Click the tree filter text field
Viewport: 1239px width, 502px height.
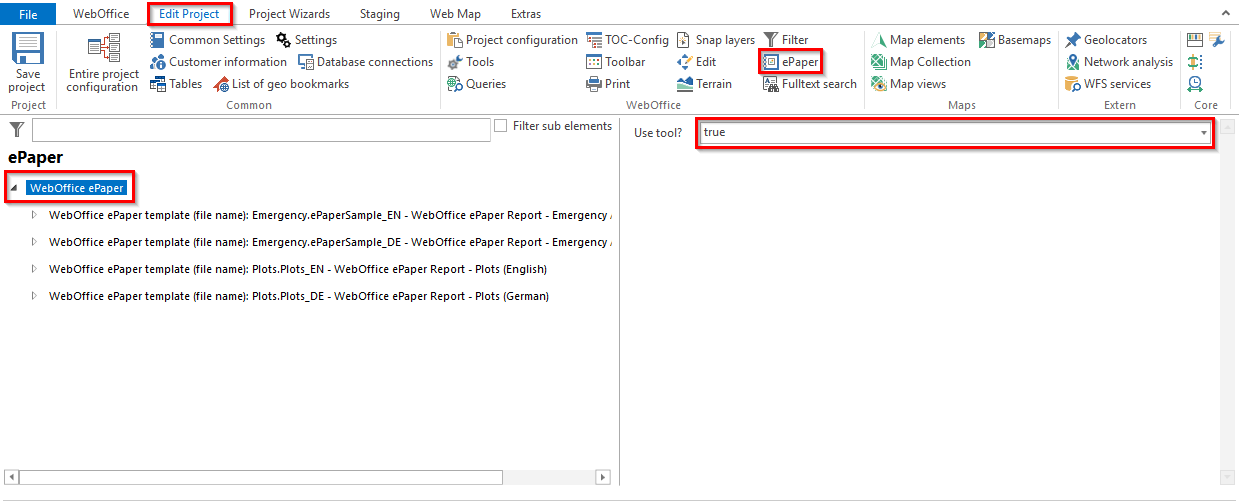point(262,130)
